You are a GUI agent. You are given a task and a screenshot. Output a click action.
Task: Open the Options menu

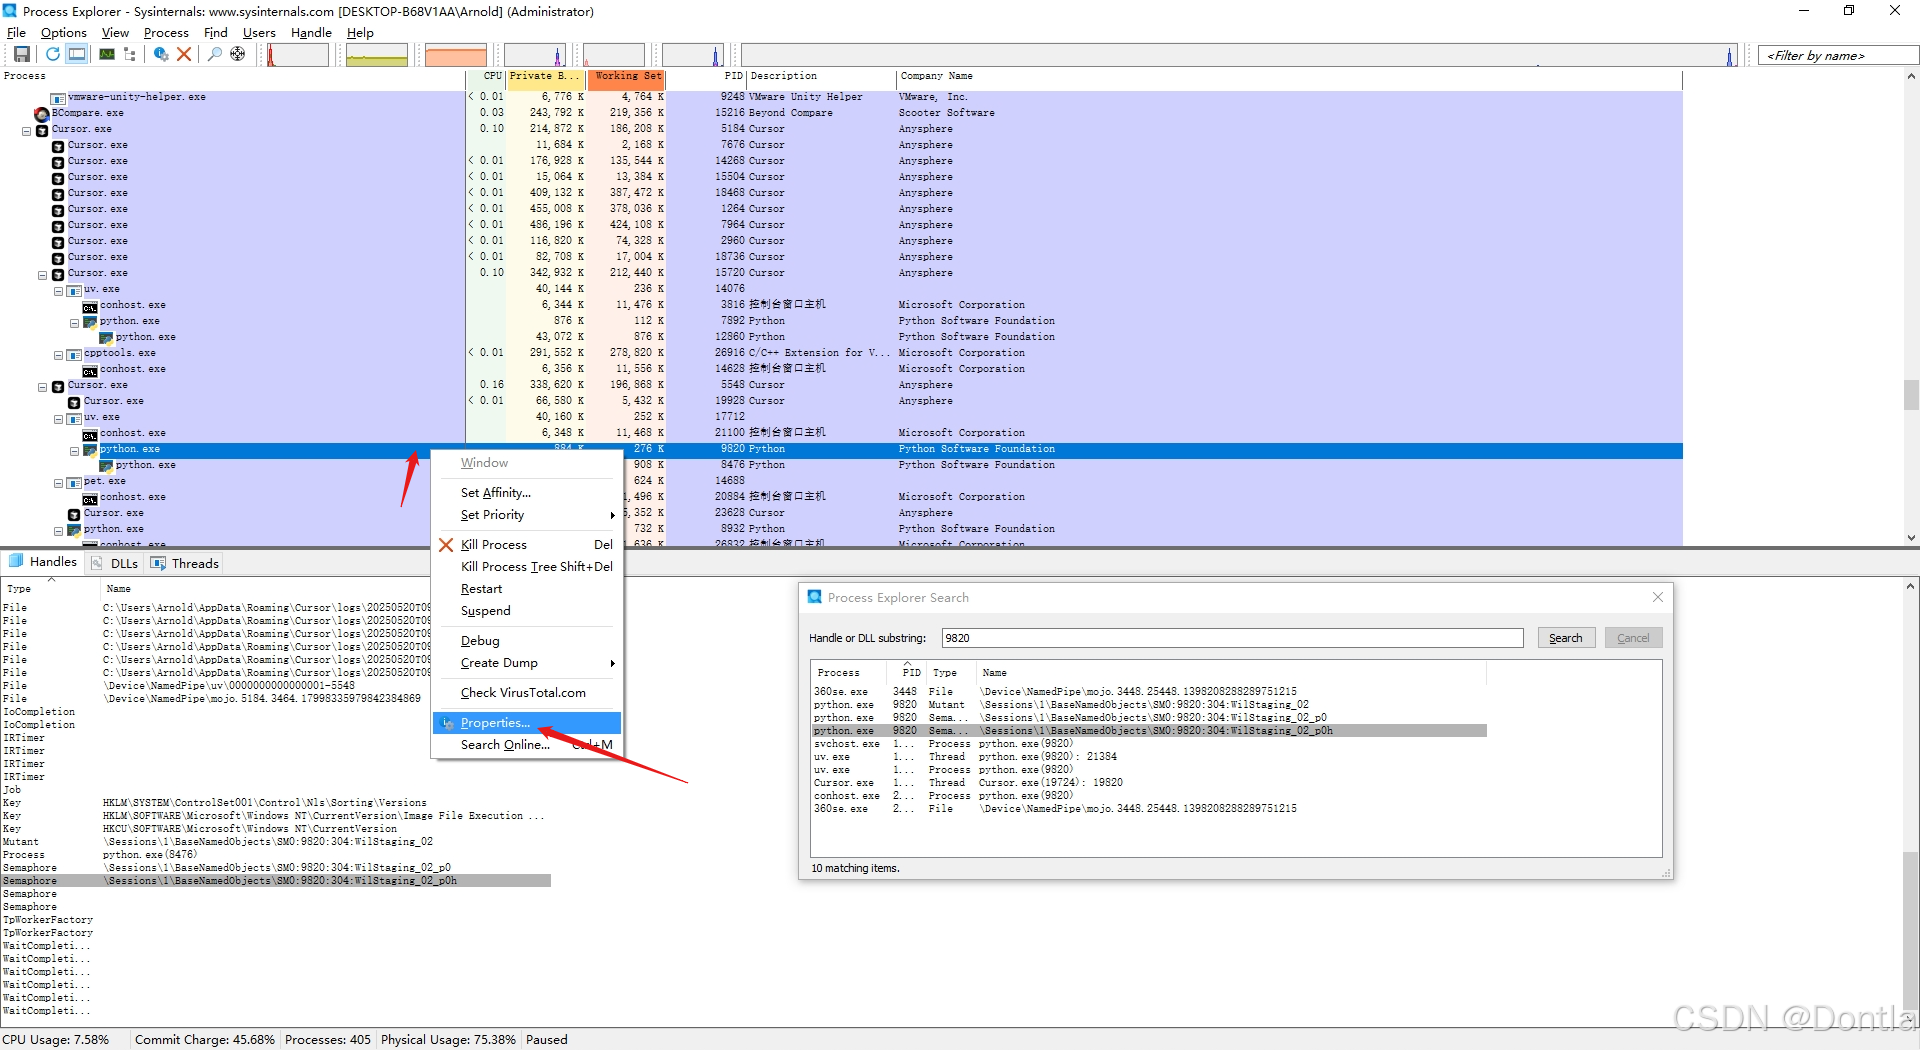click(x=64, y=32)
